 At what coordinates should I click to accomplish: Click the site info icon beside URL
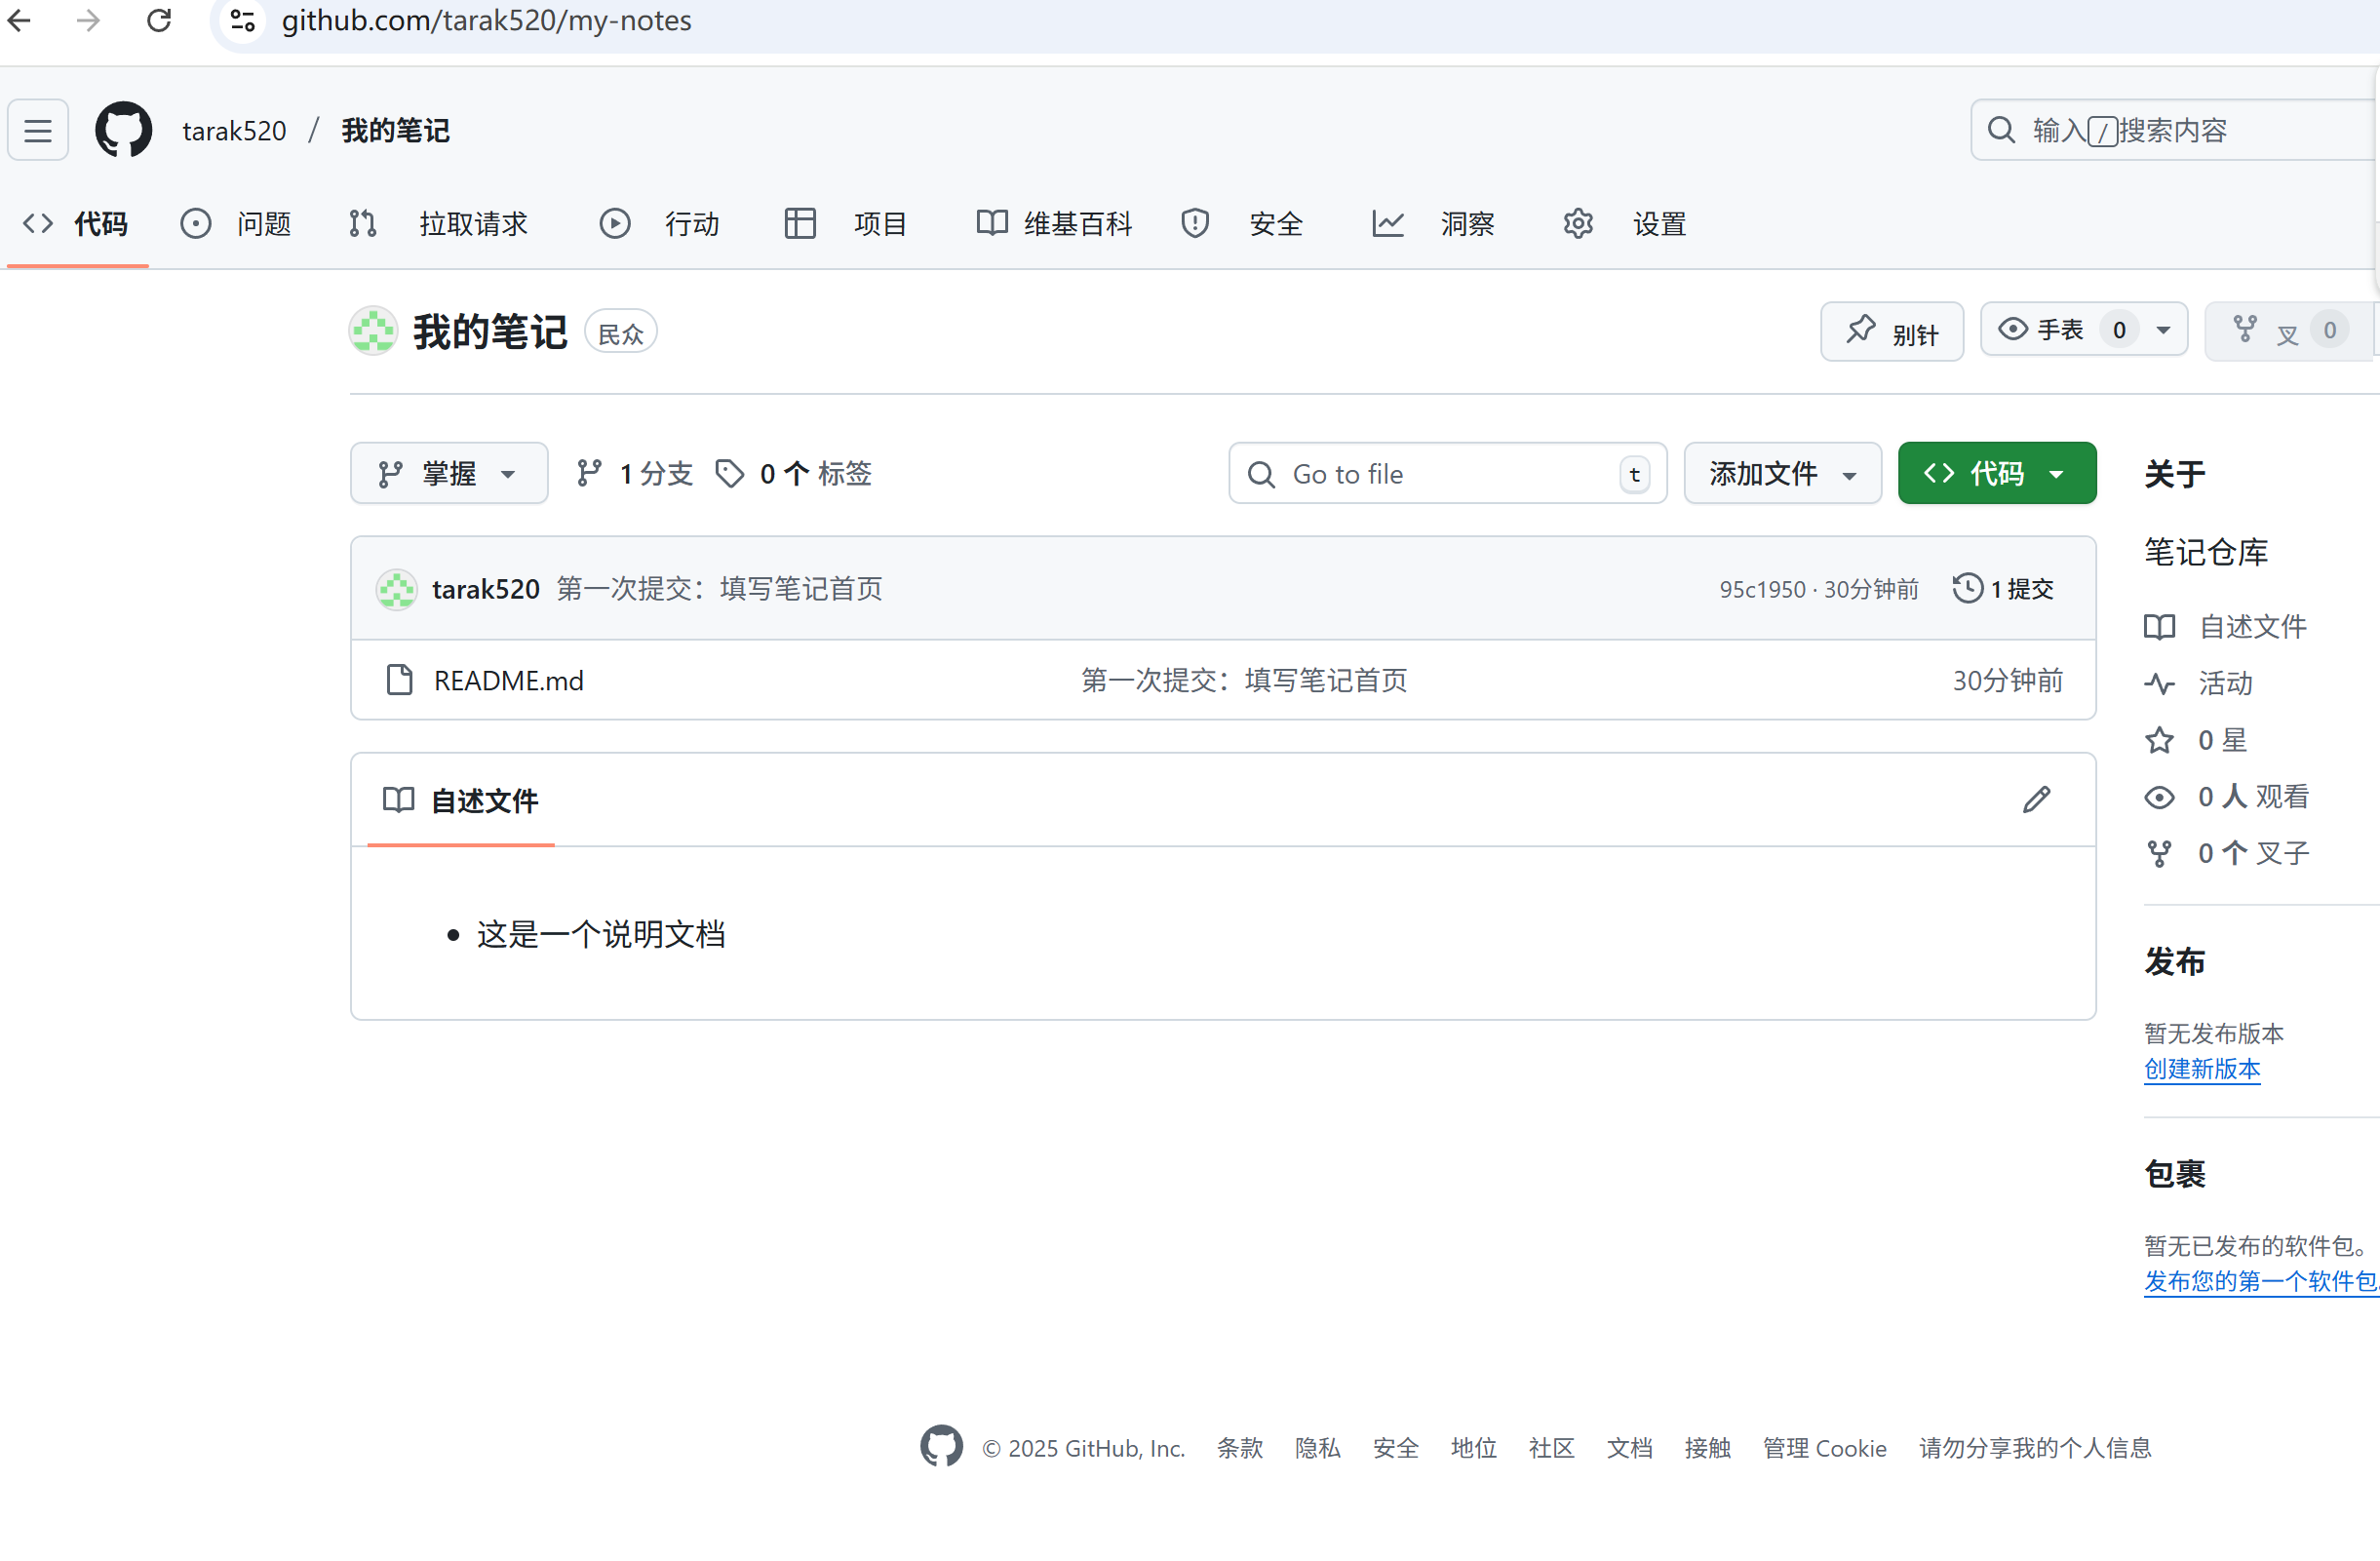(242, 20)
